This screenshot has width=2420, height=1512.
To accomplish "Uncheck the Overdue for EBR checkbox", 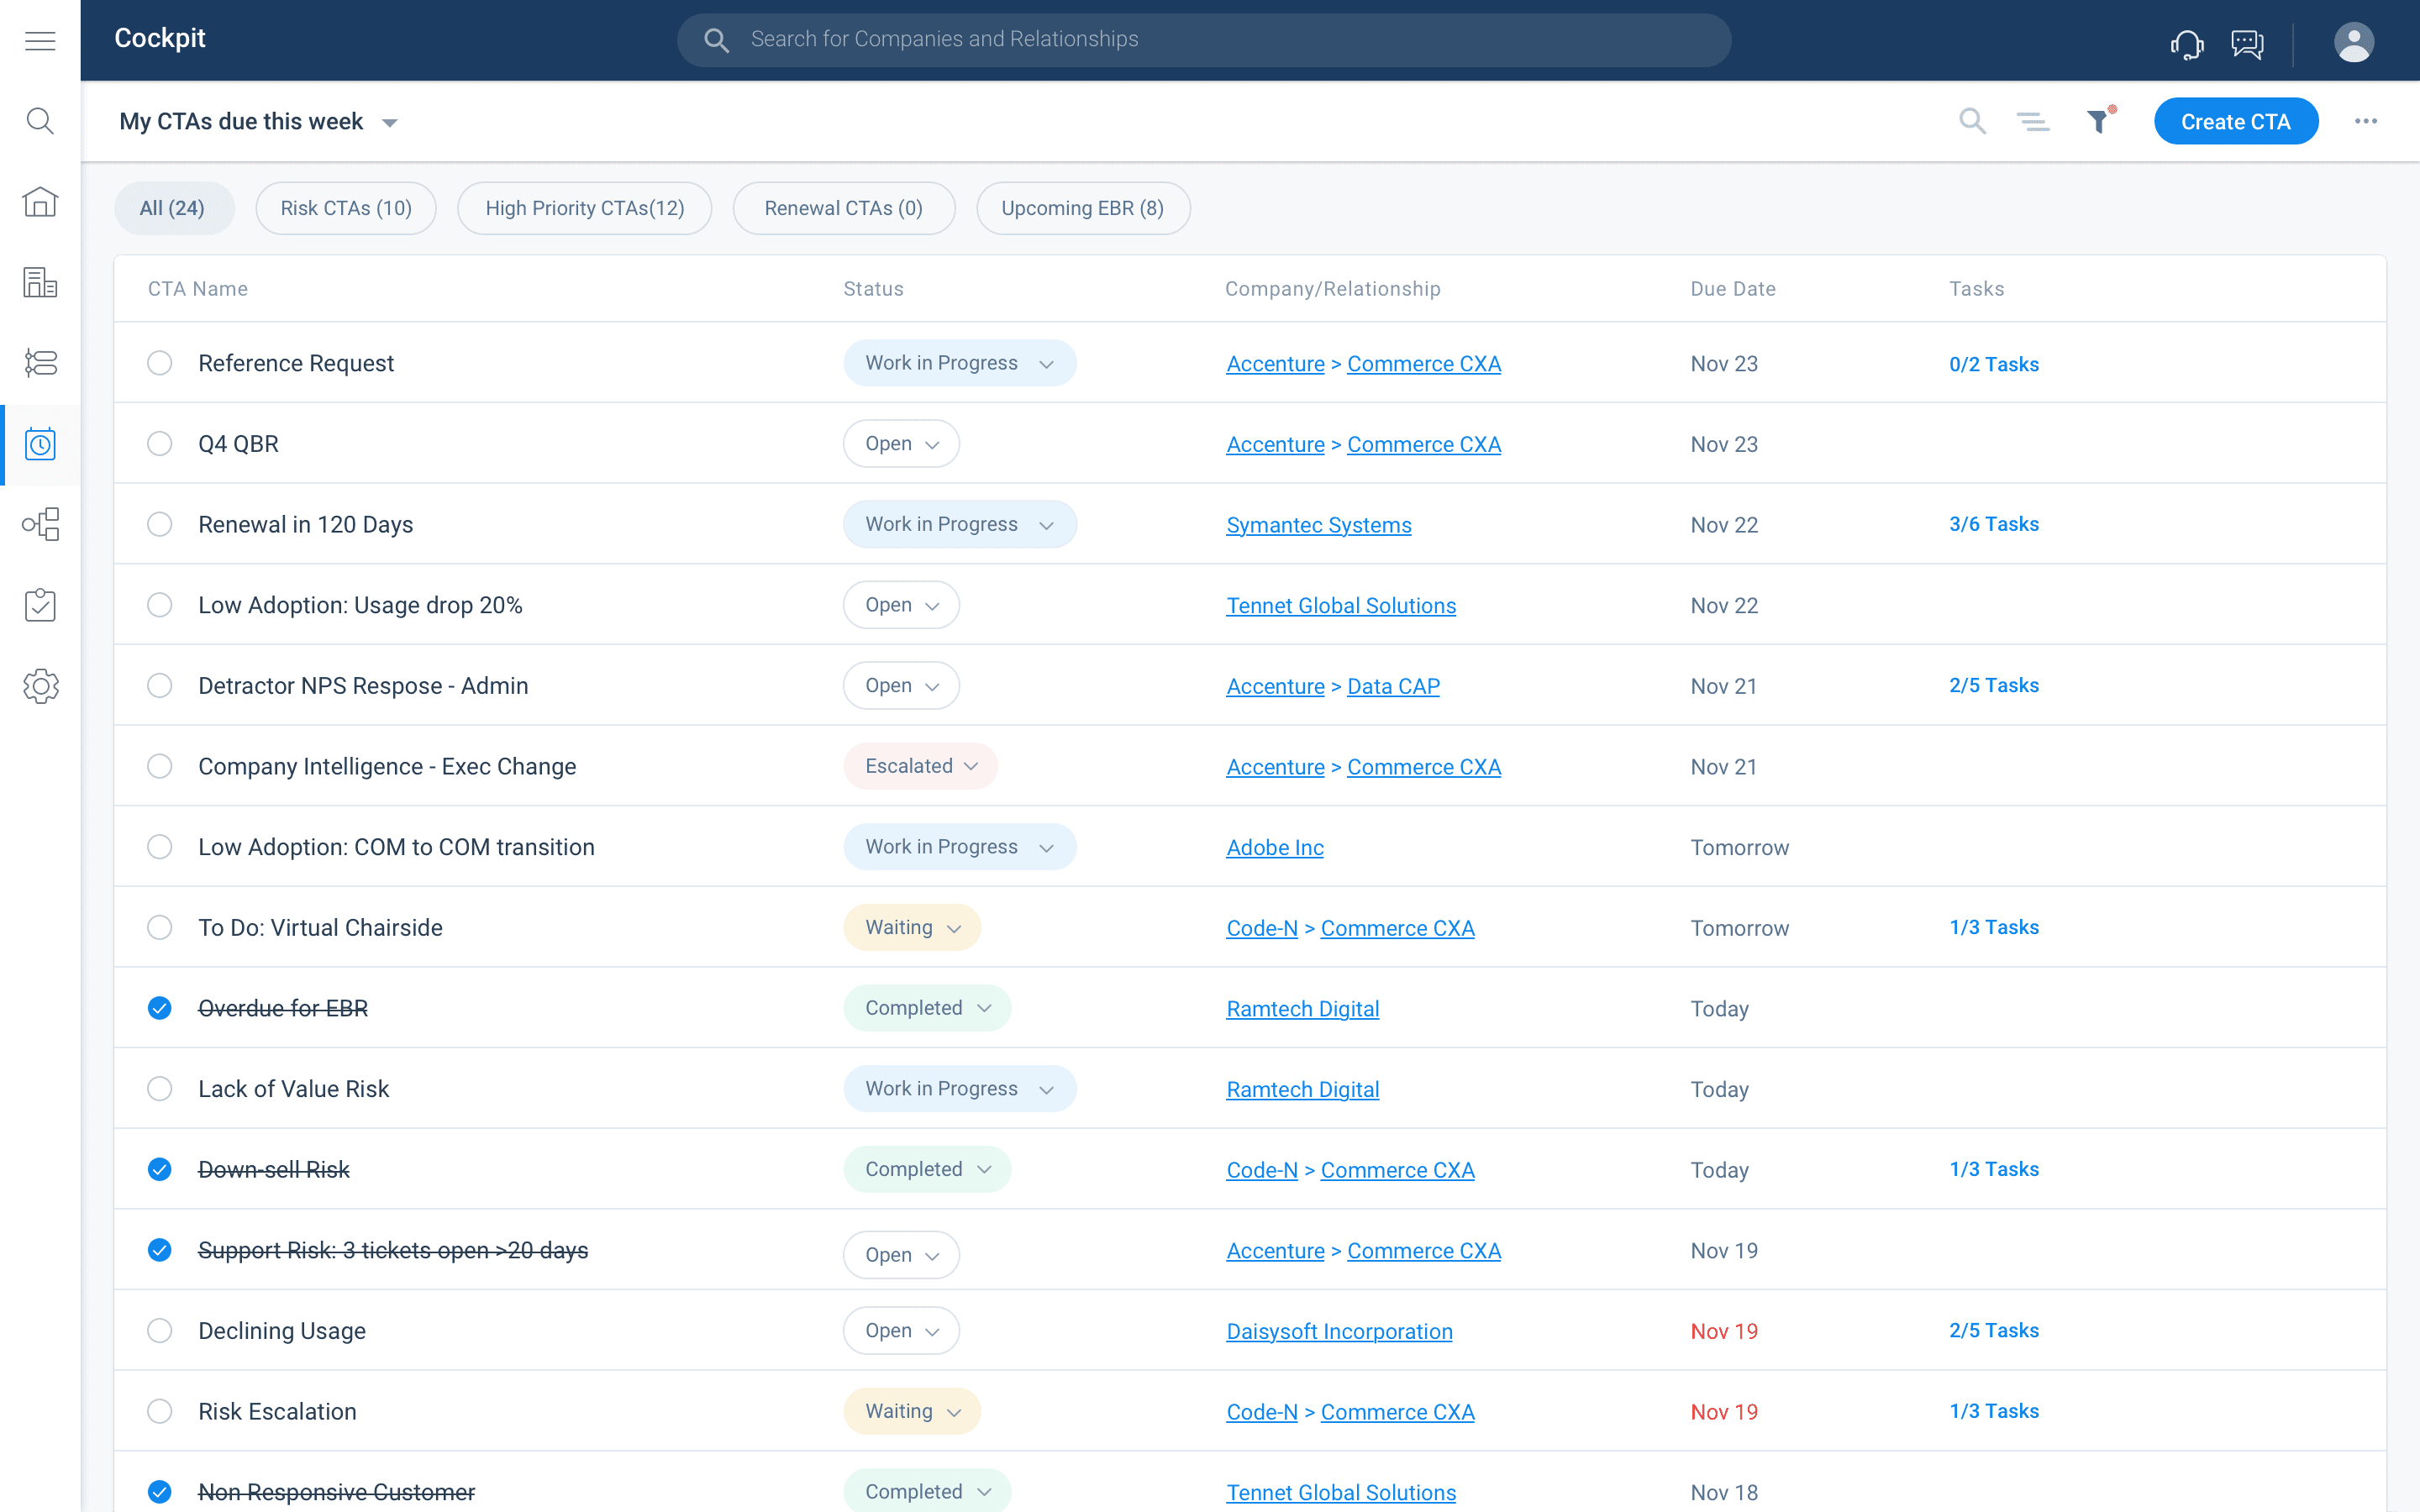I will pos(160,1008).
